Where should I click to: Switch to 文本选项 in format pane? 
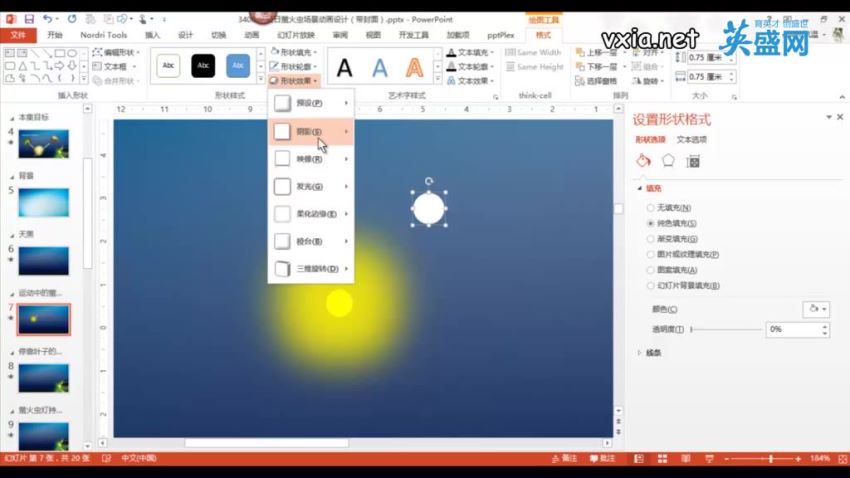click(691, 140)
